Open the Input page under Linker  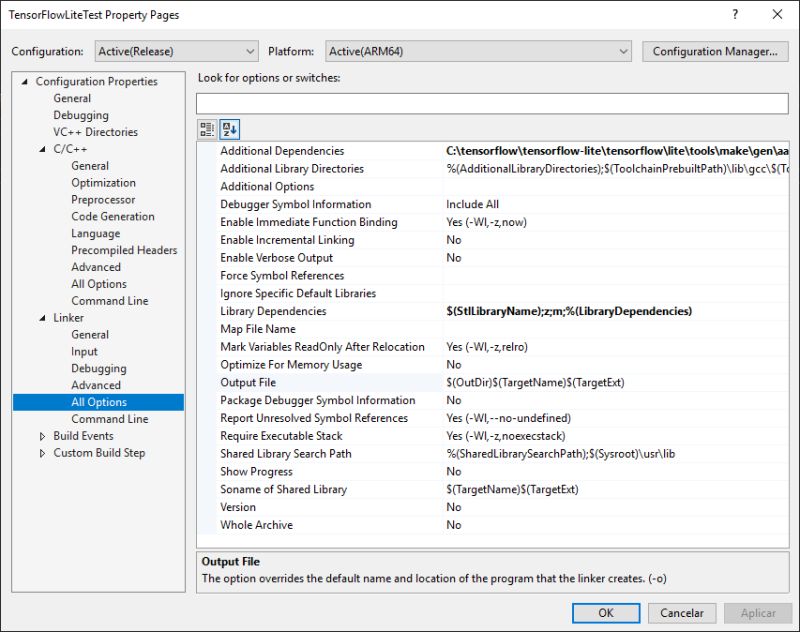point(85,351)
